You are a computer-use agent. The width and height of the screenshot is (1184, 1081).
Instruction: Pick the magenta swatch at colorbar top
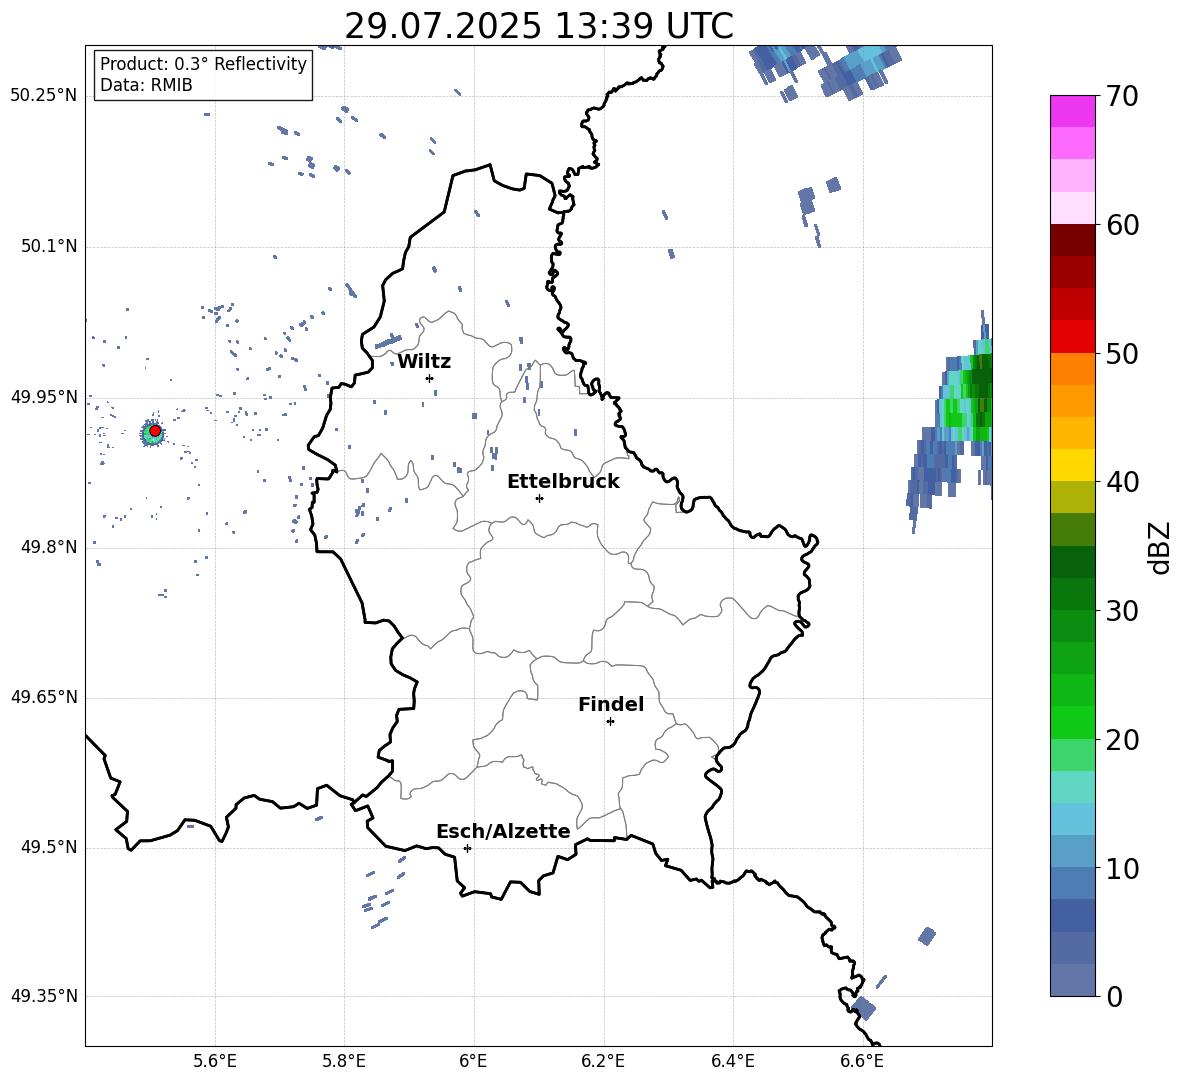click(x=1072, y=111)
